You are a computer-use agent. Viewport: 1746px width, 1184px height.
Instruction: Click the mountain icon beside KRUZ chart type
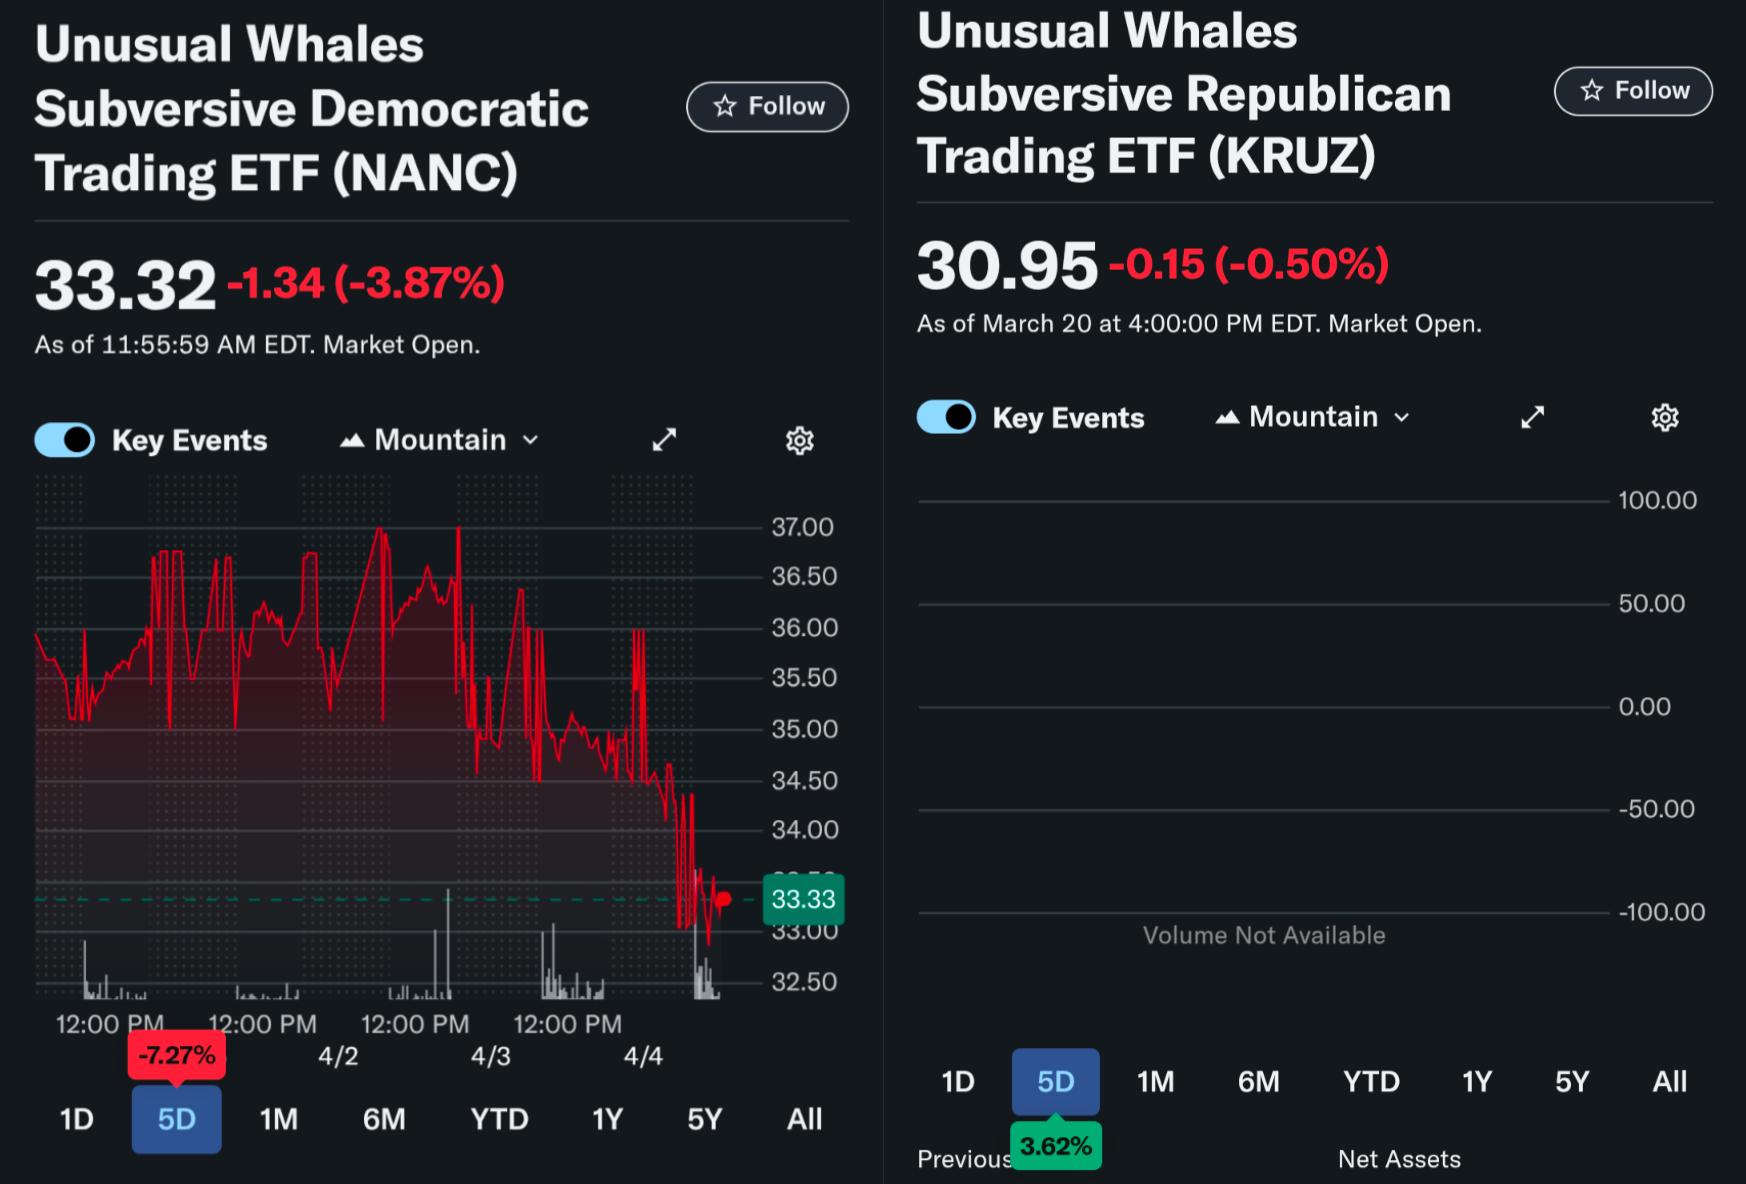[x=1227, y=417]
